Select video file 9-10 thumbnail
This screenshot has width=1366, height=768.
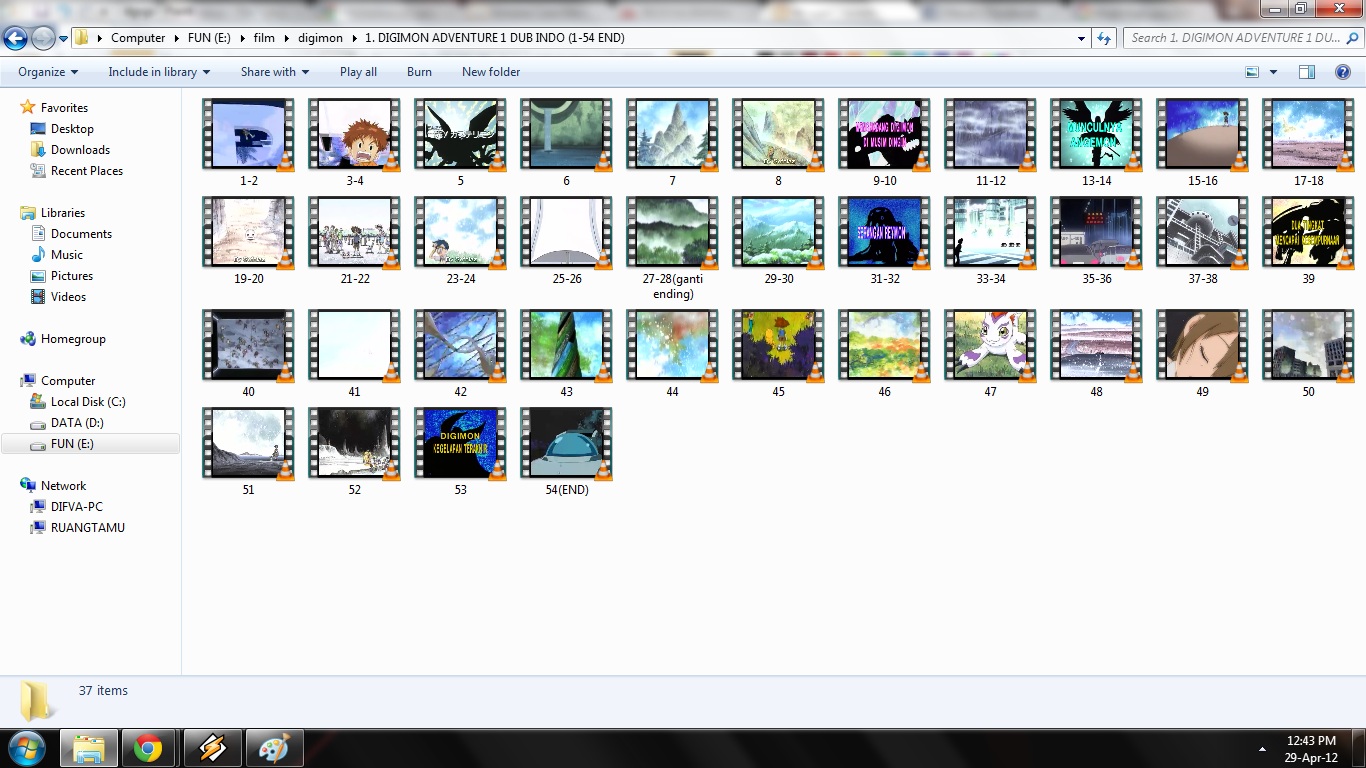884,133
